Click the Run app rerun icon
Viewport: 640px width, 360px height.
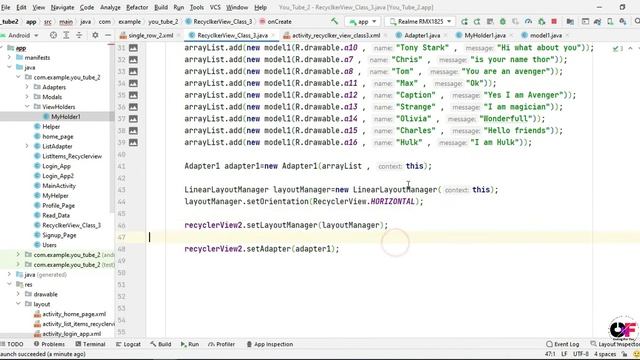click(x=464, y=22)
